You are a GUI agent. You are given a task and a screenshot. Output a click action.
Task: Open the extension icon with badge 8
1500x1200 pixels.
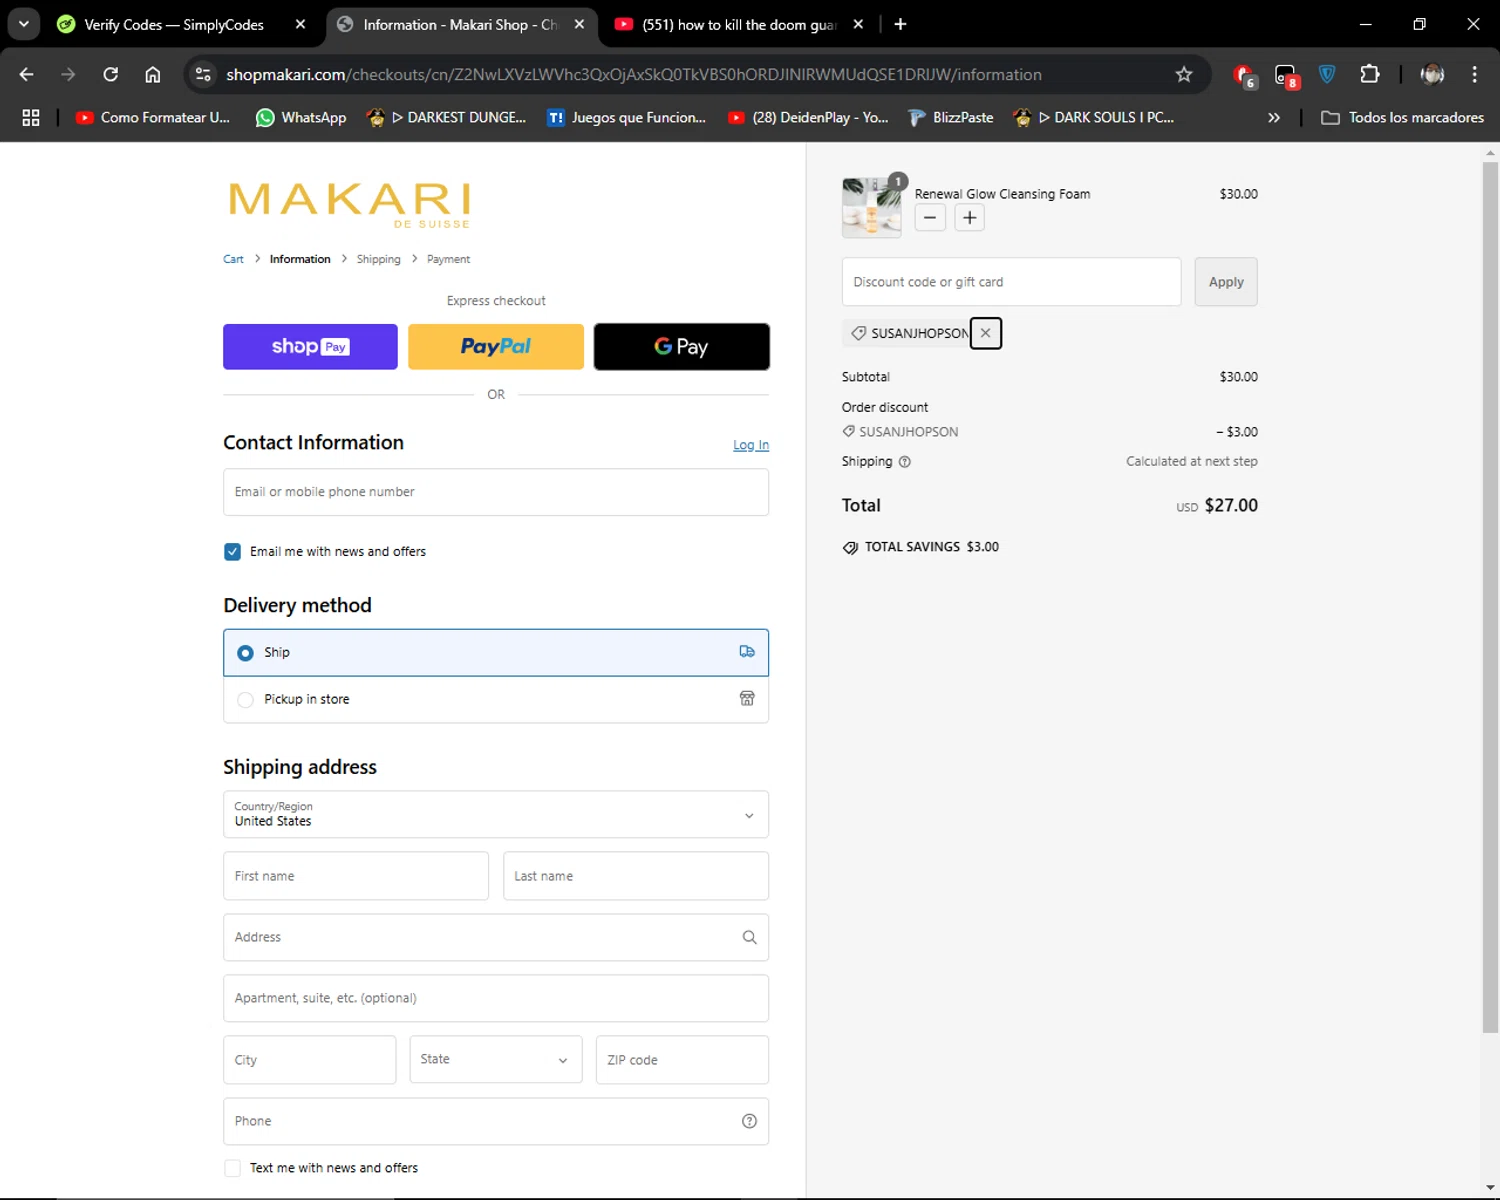point(1286,75)
